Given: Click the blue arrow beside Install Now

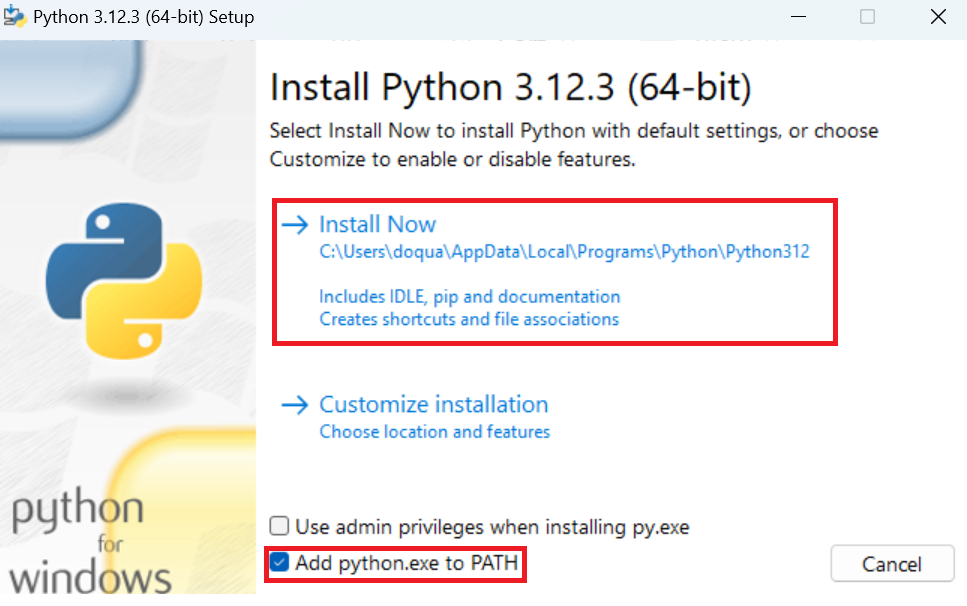Looking at the screenshot, I should coord(294,224).
